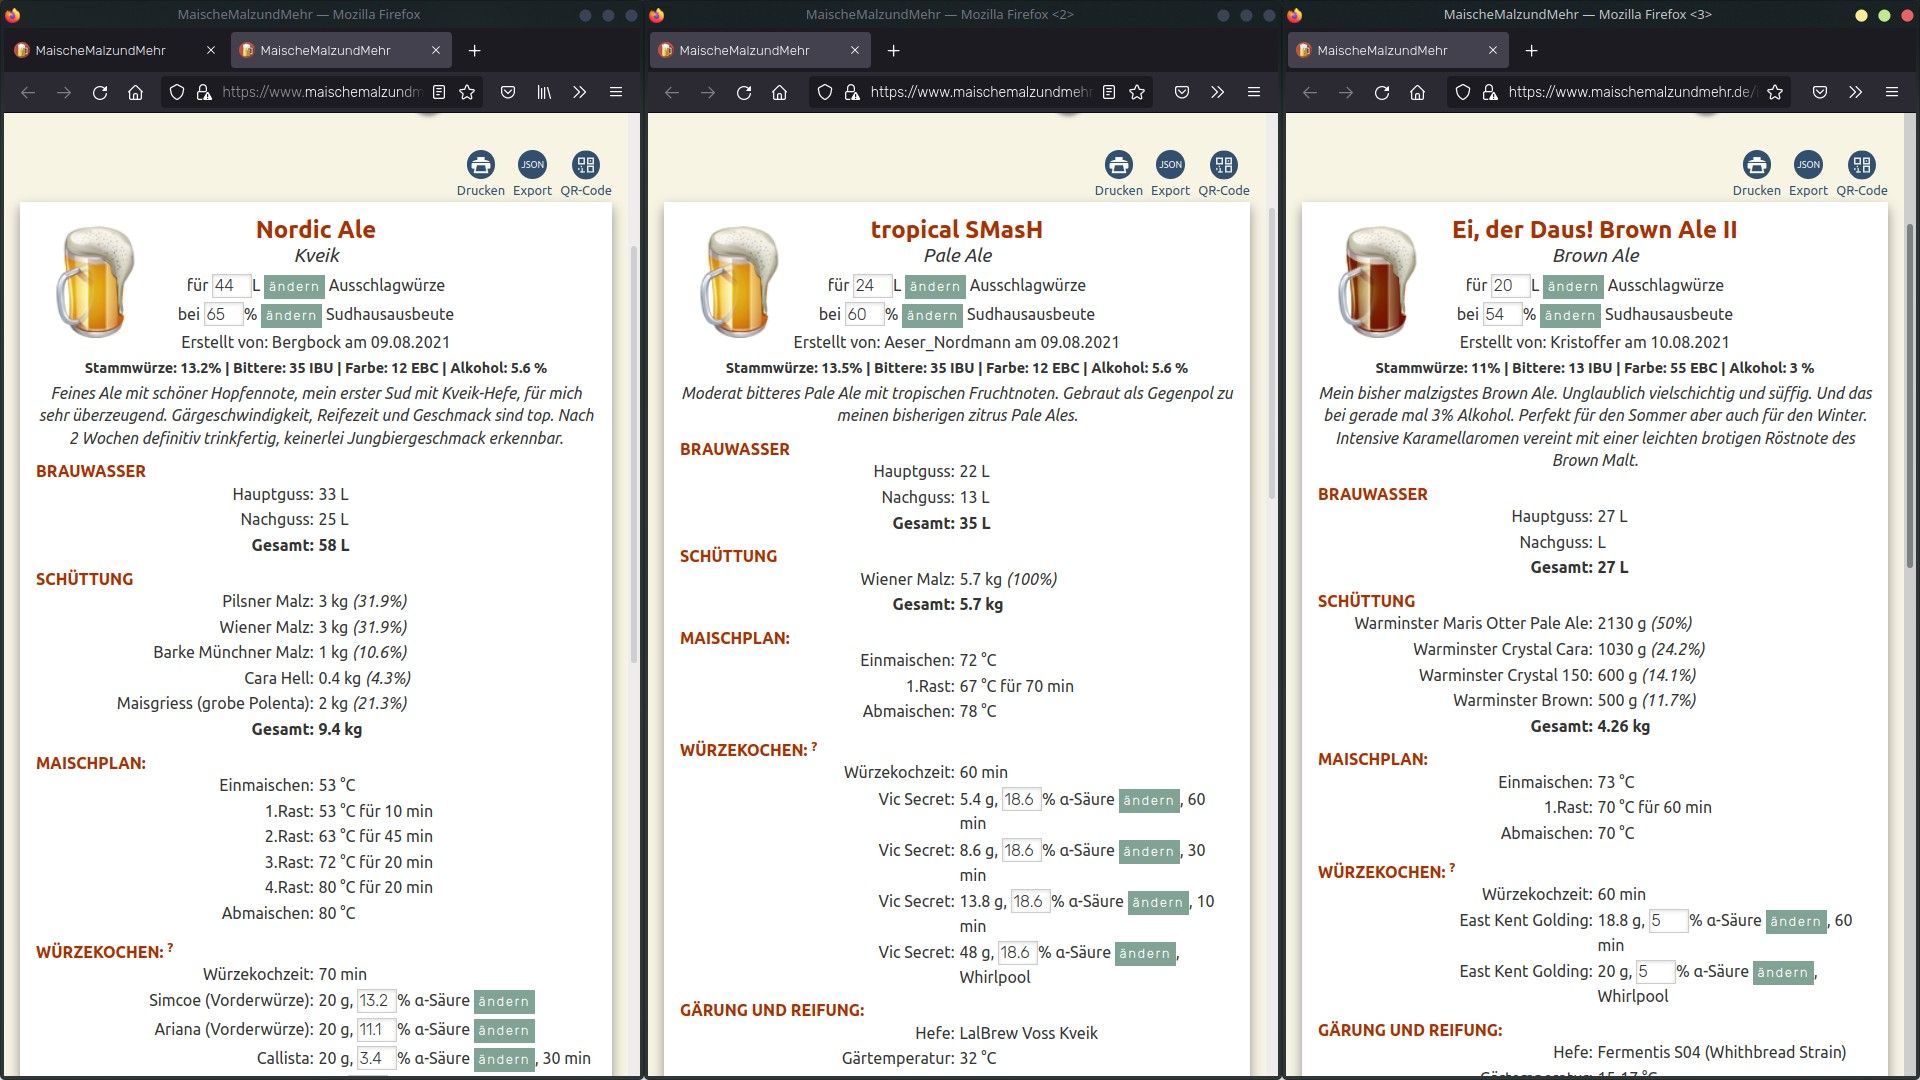Screen dimensions: 1920x1080
Task: Go home in first Firefox window
Action: click(136, 92)
